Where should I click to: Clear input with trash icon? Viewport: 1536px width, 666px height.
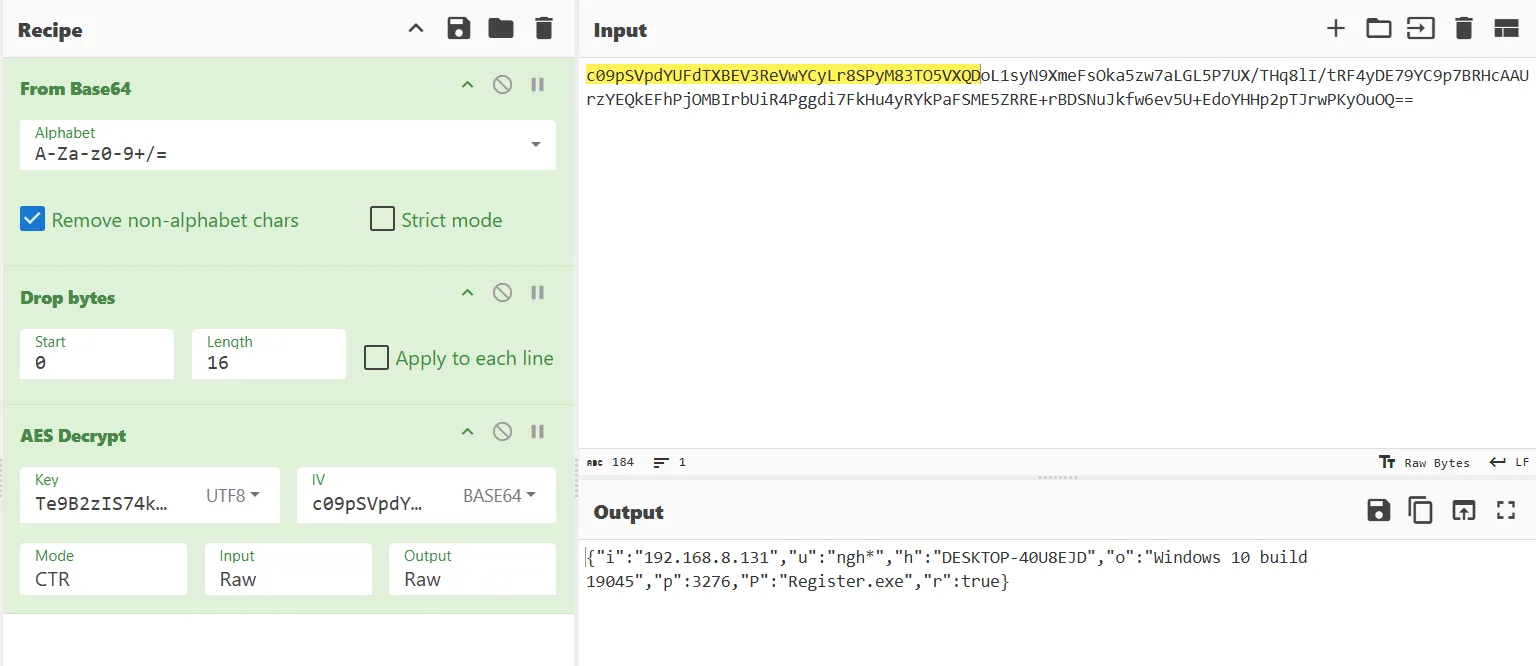pyautogui.click(x=1464, y=29)
